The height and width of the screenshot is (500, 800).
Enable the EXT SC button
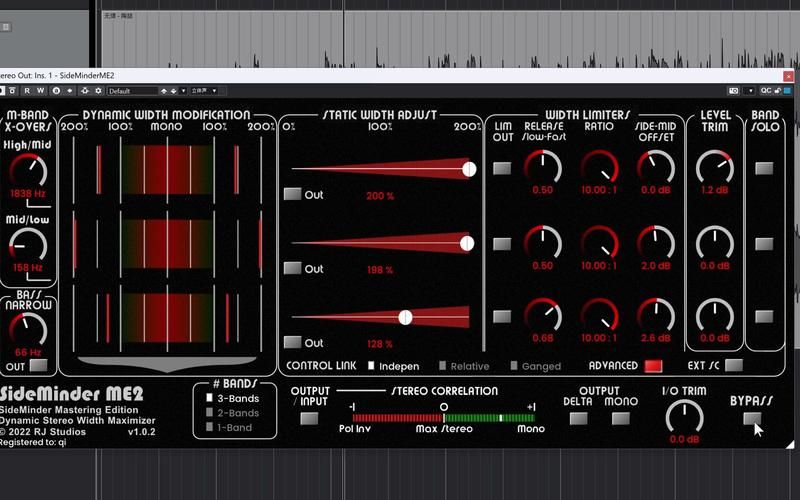click(x=734, y=365)
